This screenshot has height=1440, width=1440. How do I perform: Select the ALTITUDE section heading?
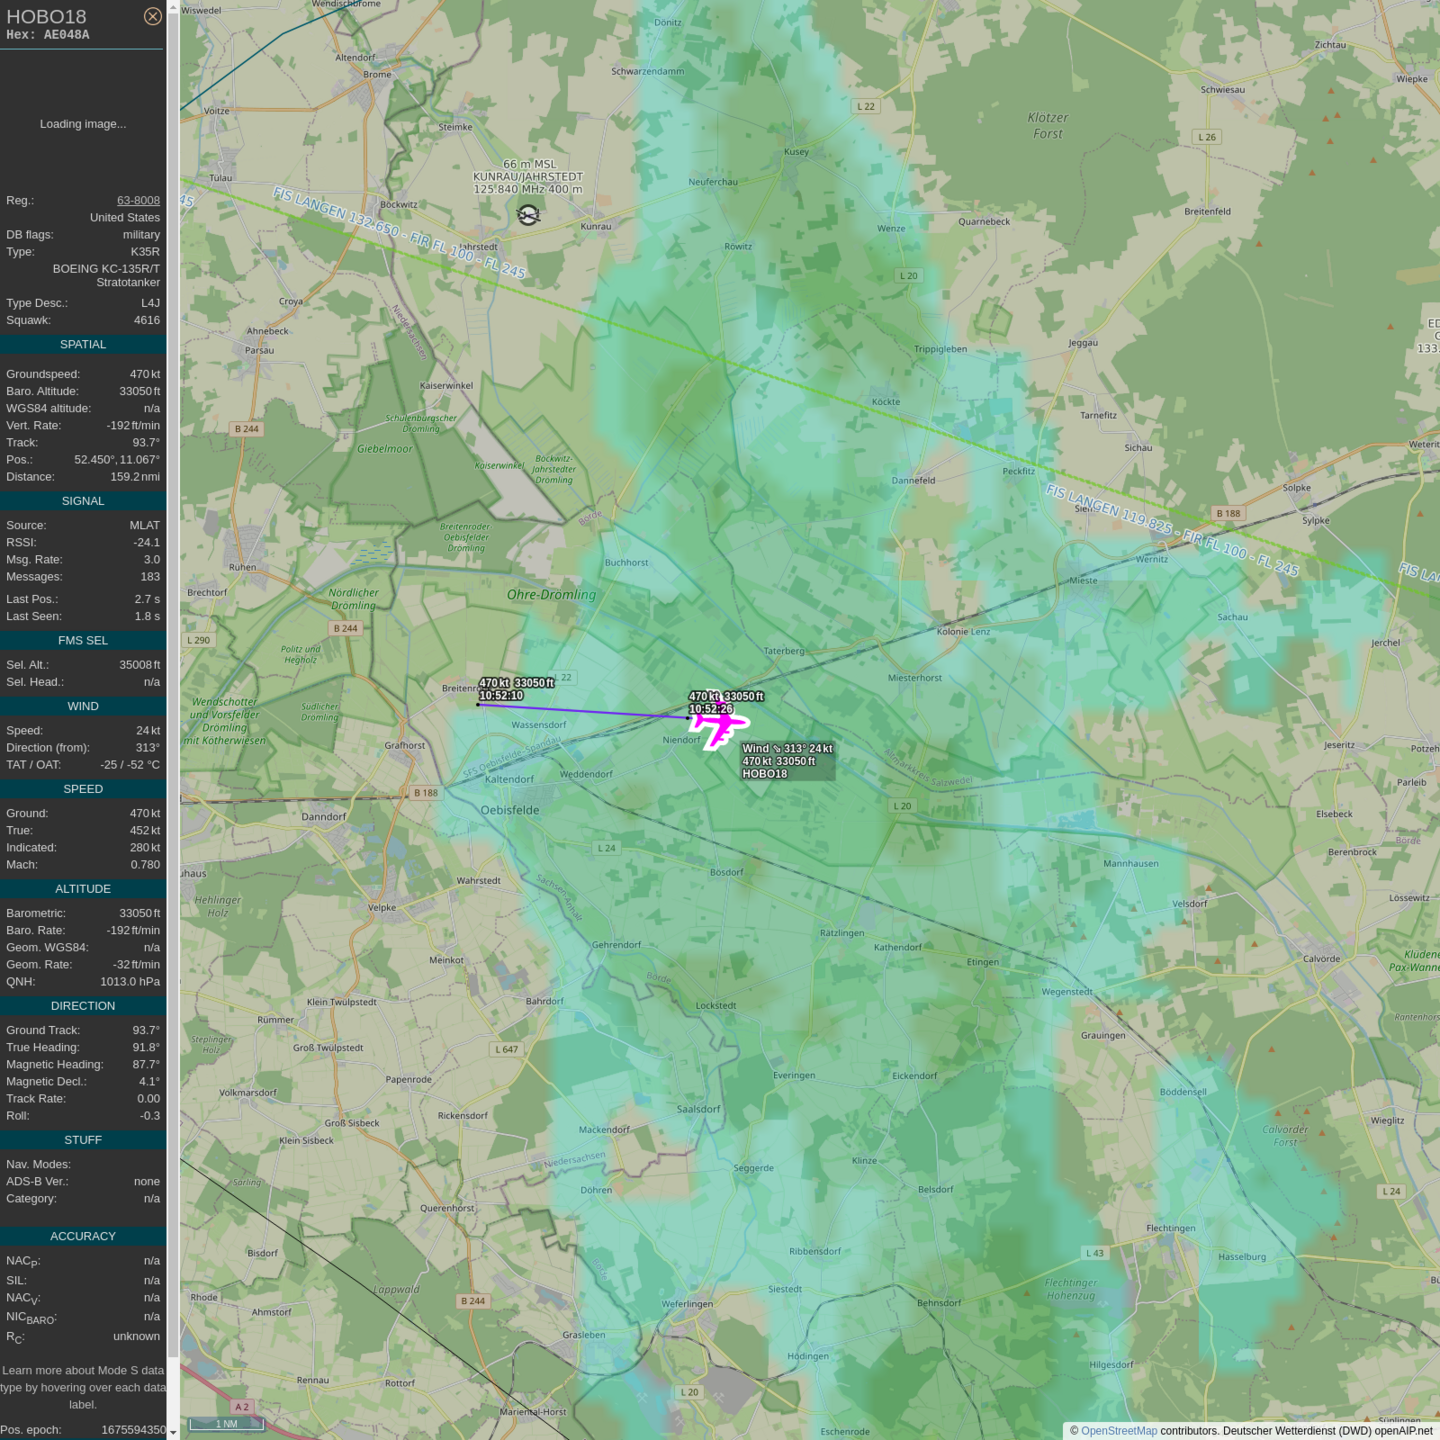pyautogui.click(x=83, y=889)
